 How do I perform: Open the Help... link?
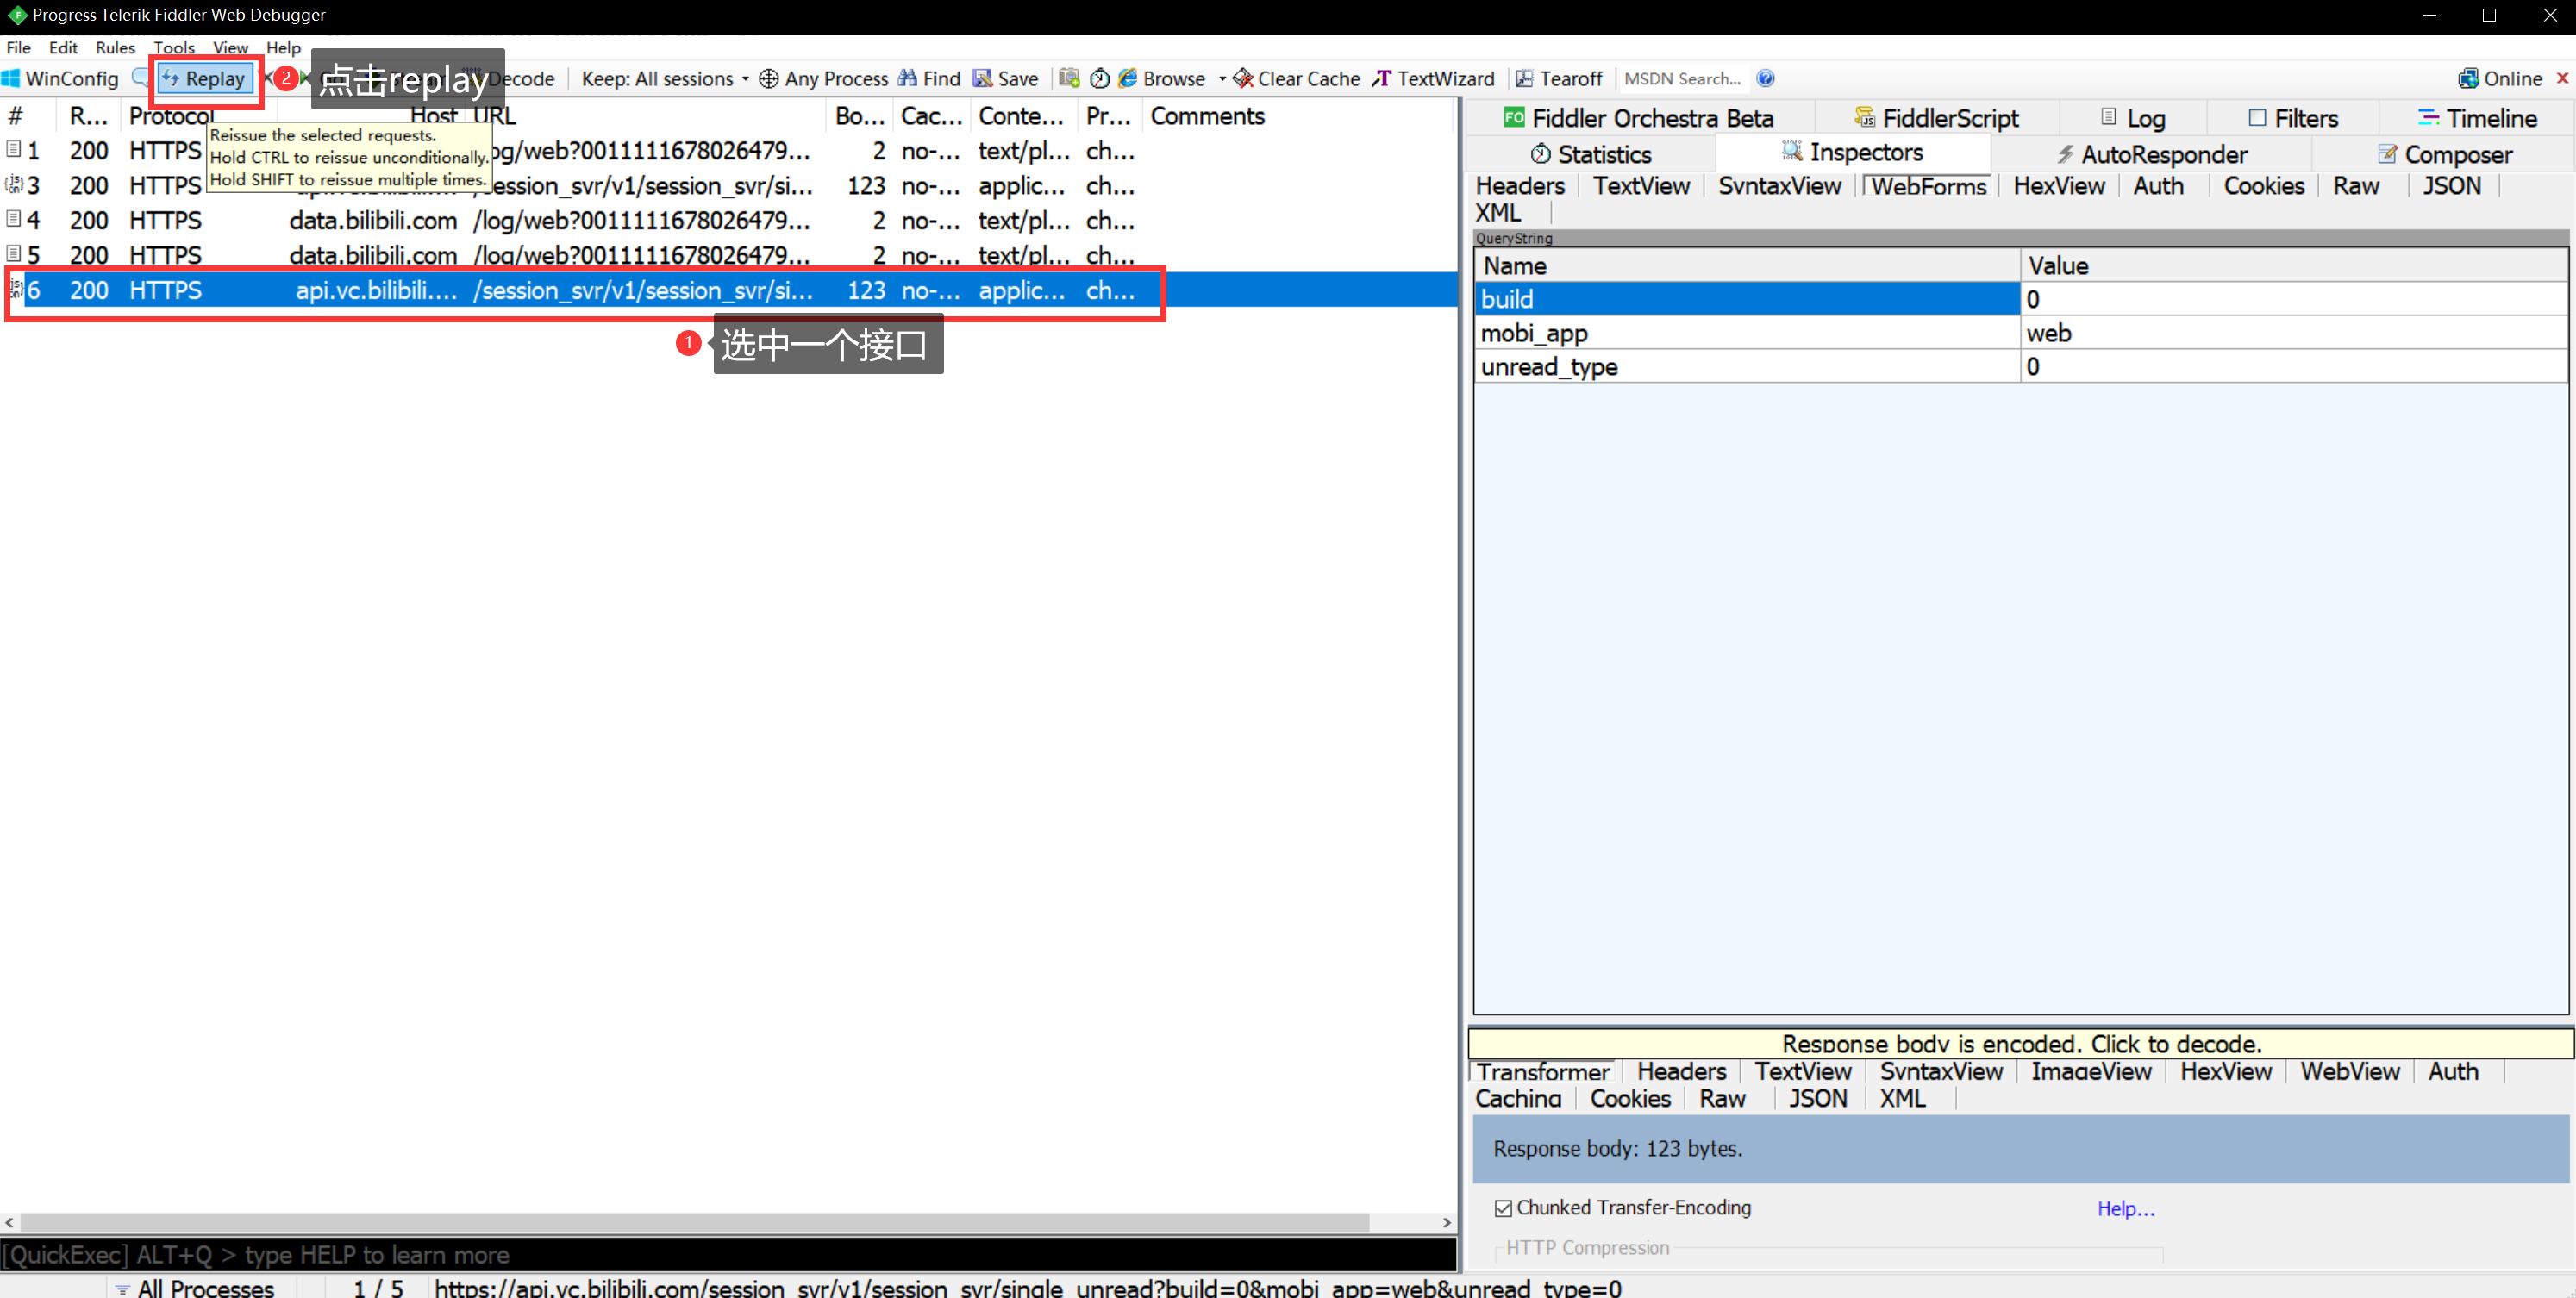[x=2125, y=1208]
